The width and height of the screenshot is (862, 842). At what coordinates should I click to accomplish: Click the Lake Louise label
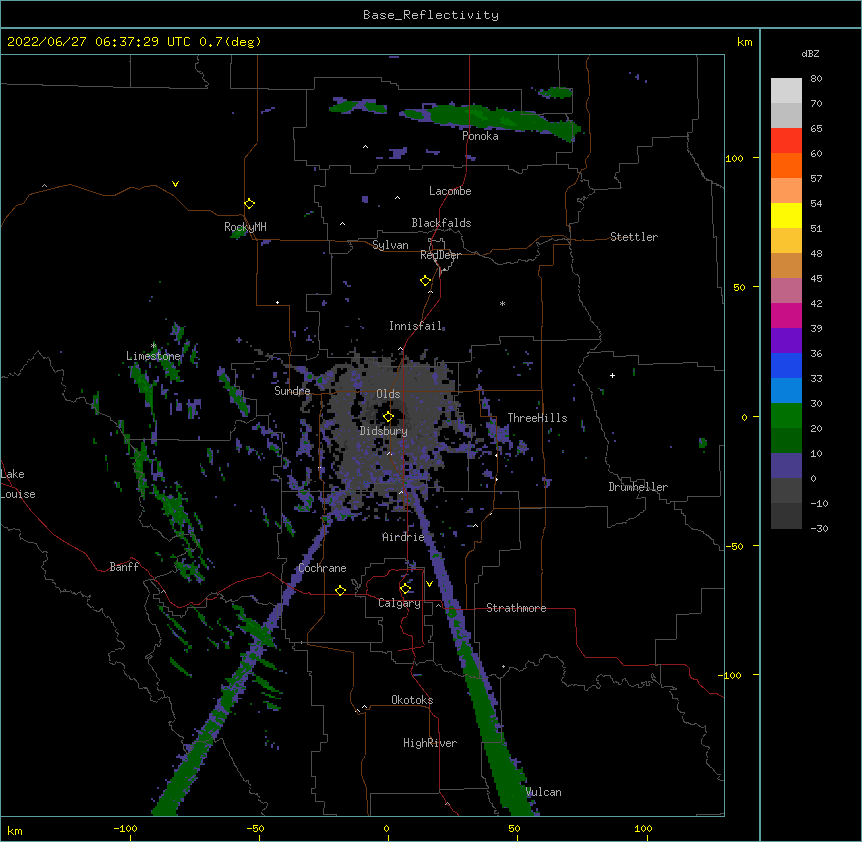coord(18,484)
